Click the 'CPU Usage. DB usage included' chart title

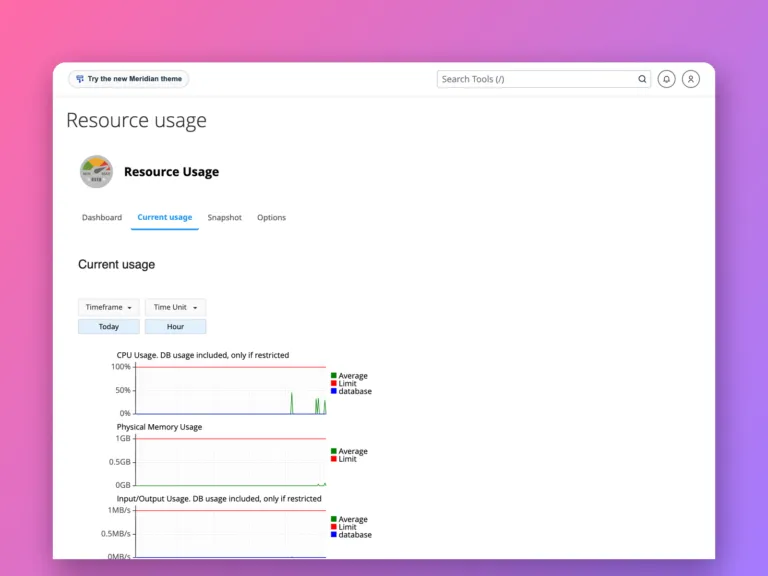pos(203,355)
